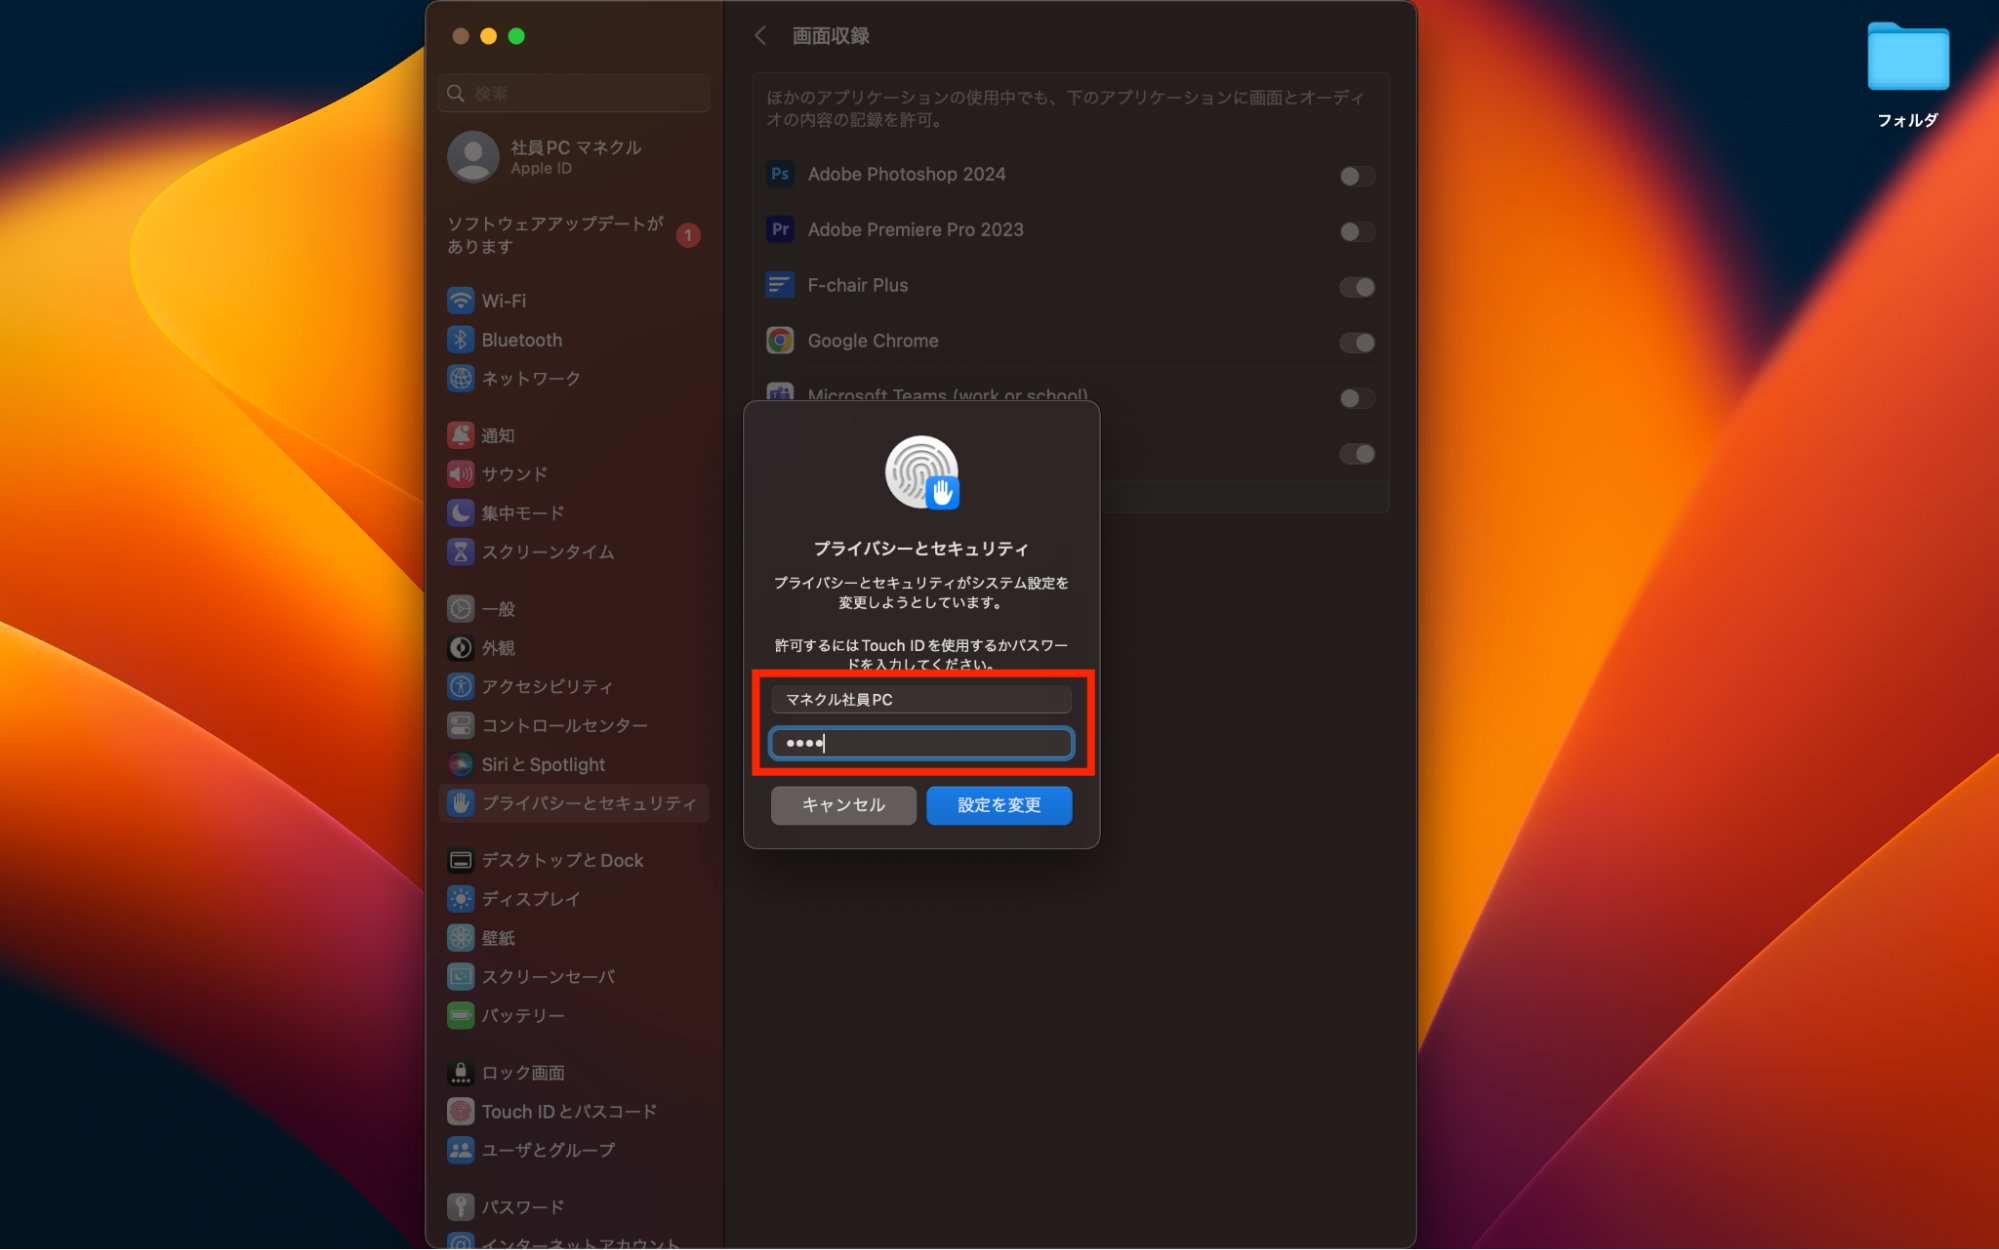Open Siri と Spotlight settings

coord(542,764)
